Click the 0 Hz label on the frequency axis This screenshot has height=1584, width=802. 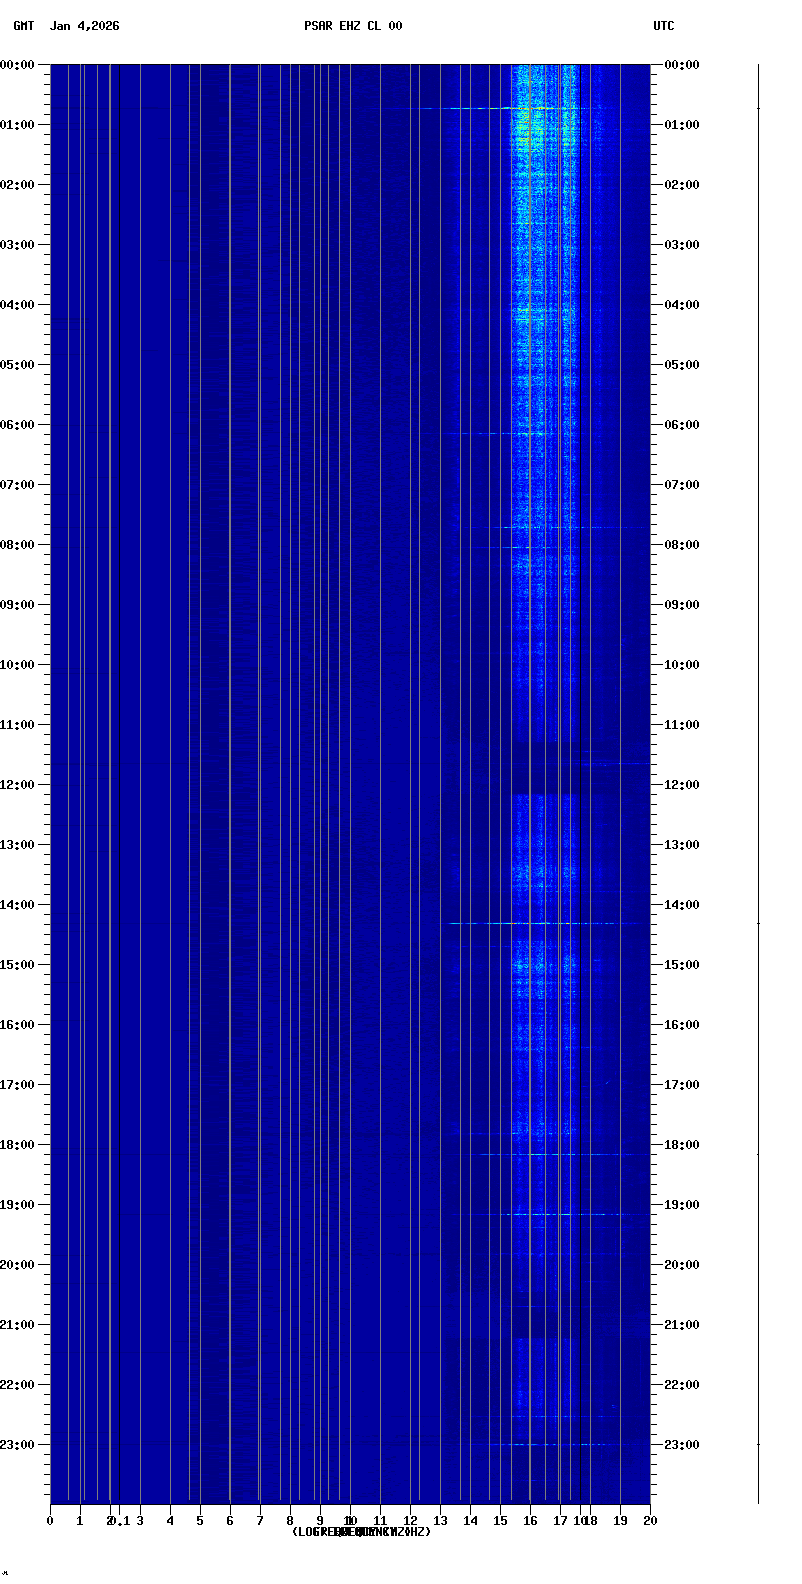tap(50, 1521)
